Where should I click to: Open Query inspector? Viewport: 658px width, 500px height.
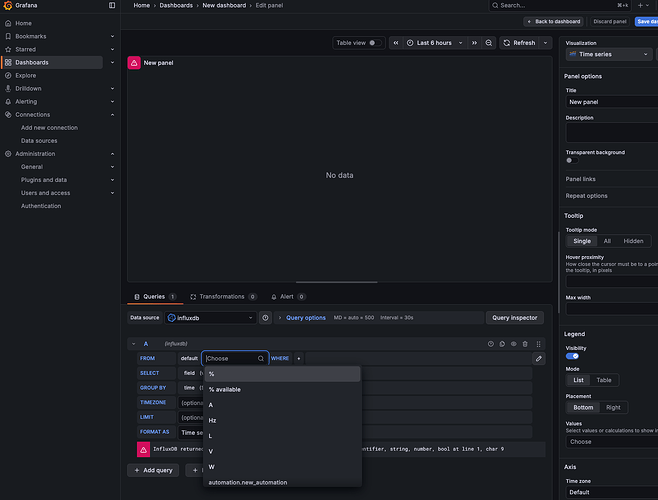pyautogui.click(x=514, y=318)
